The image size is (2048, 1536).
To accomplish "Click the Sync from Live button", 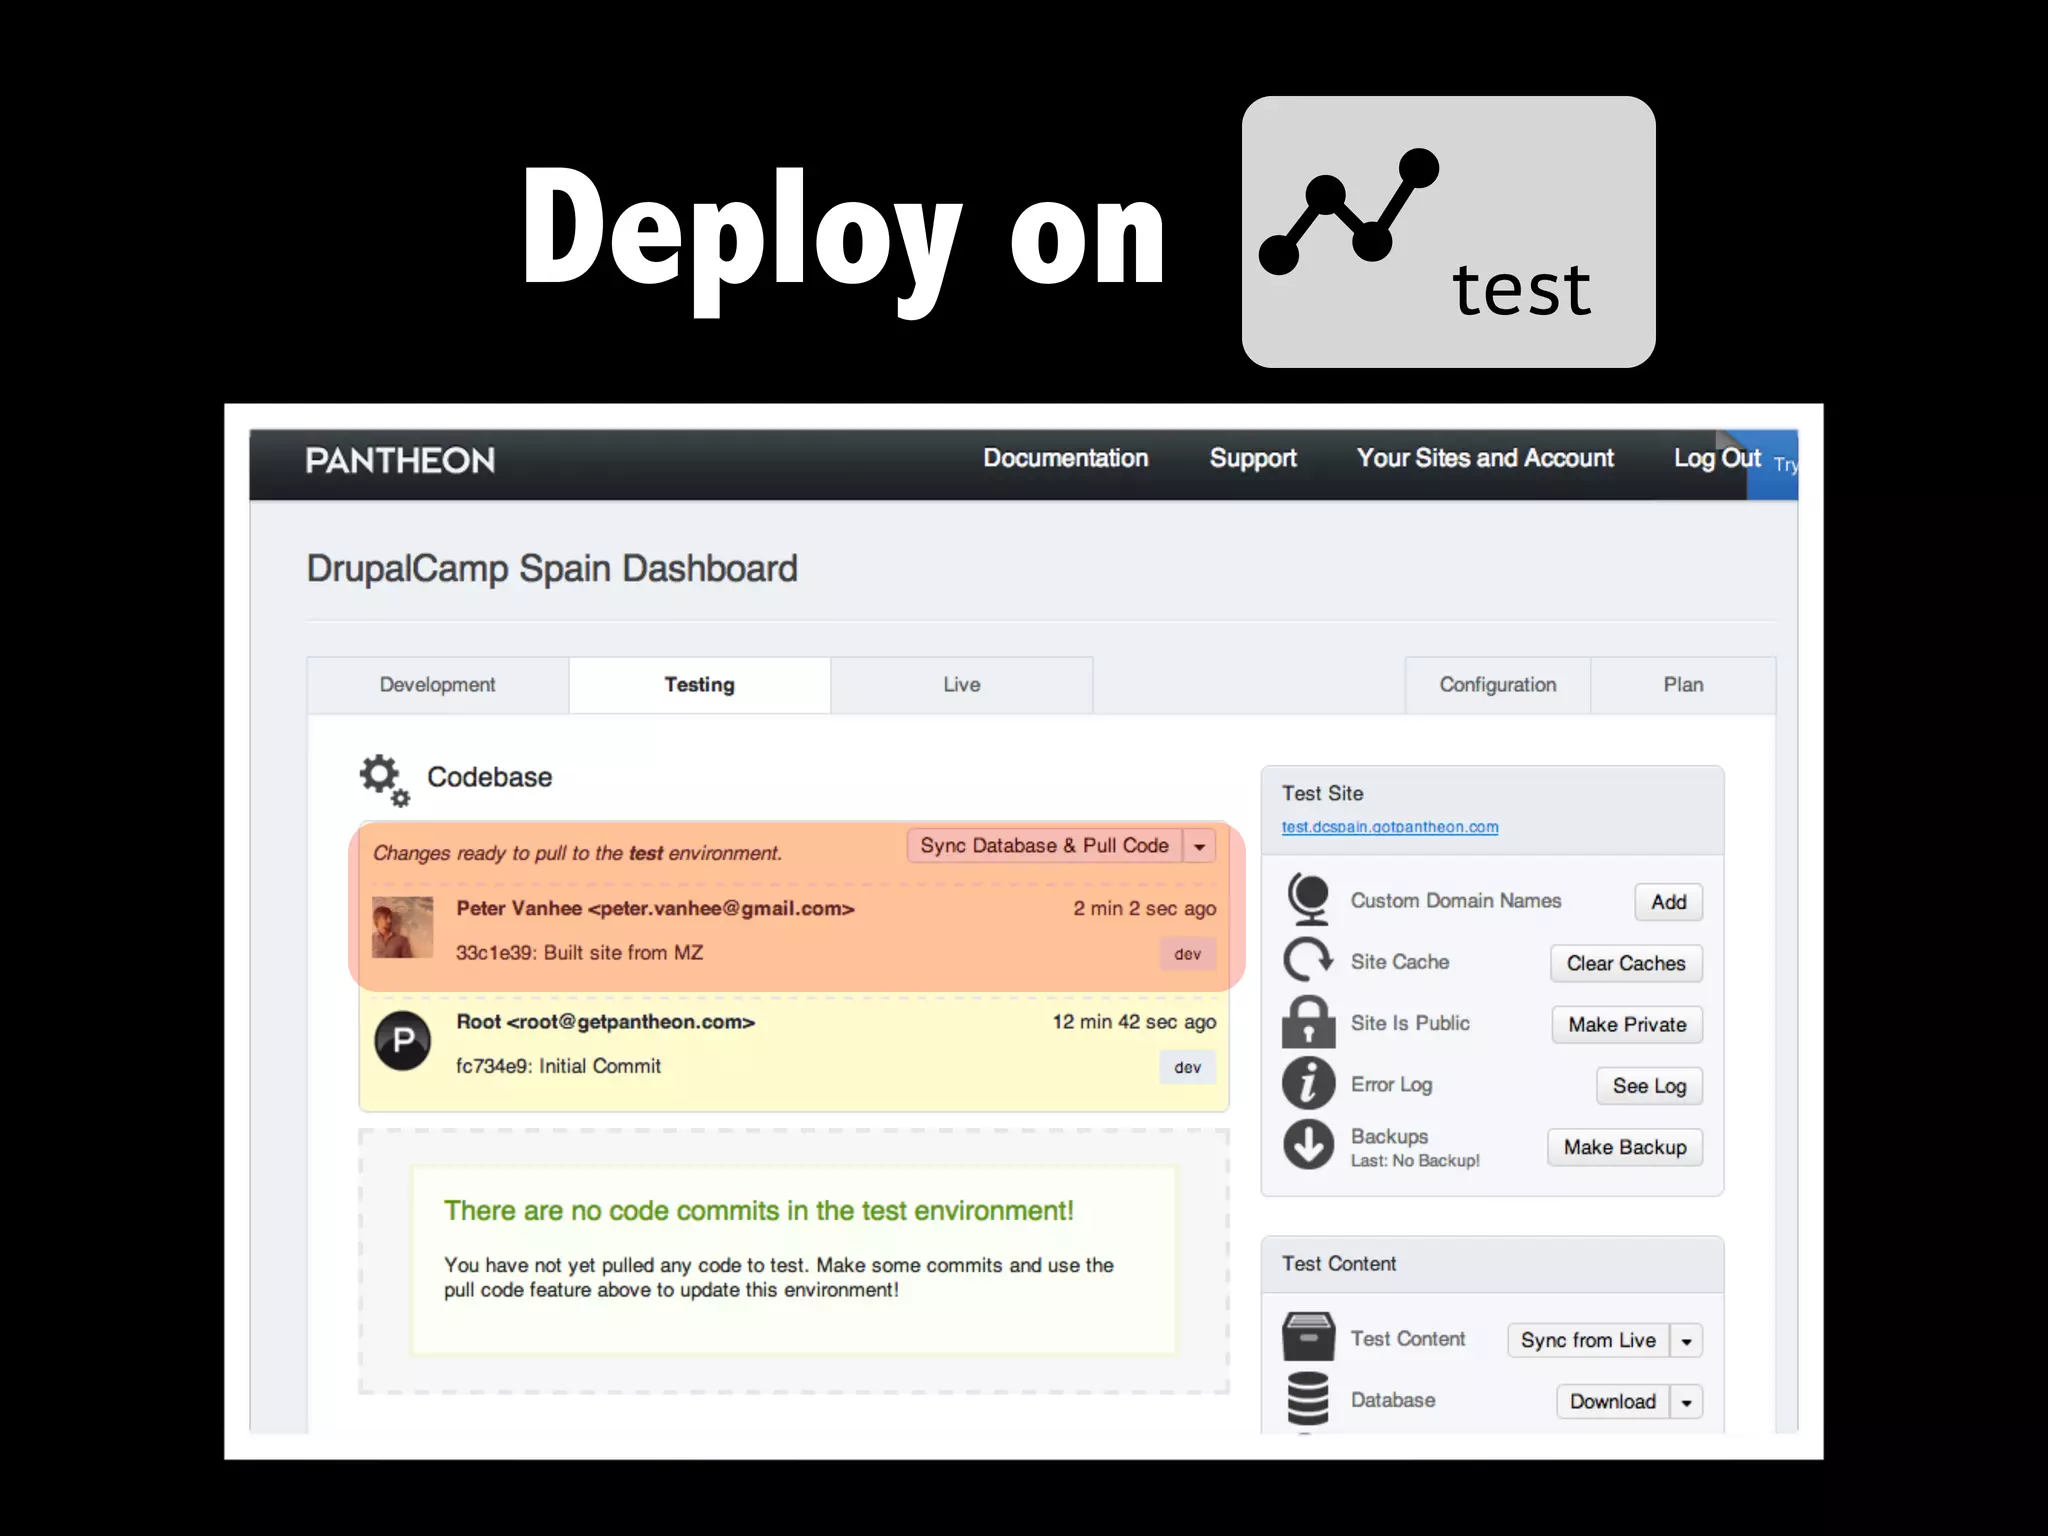I will point(1588,1341).
